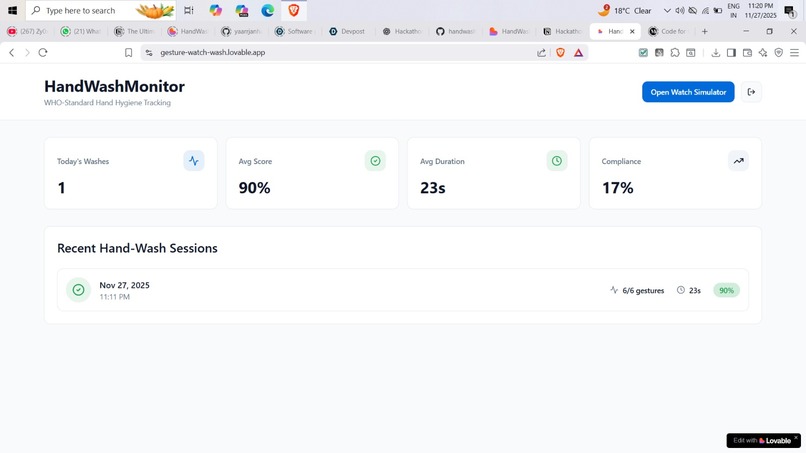Switch to the Devpost tab
The height and width of the screenshot is (453, 806).
[x=347, y=31]
